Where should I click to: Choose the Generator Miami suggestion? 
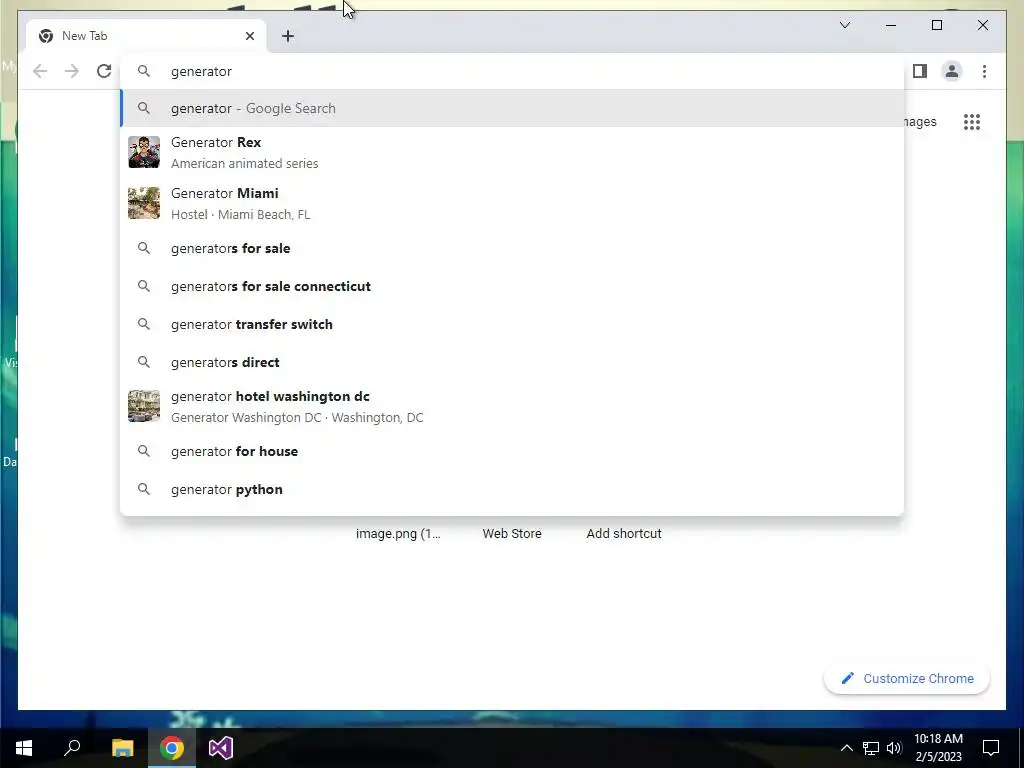513,204
